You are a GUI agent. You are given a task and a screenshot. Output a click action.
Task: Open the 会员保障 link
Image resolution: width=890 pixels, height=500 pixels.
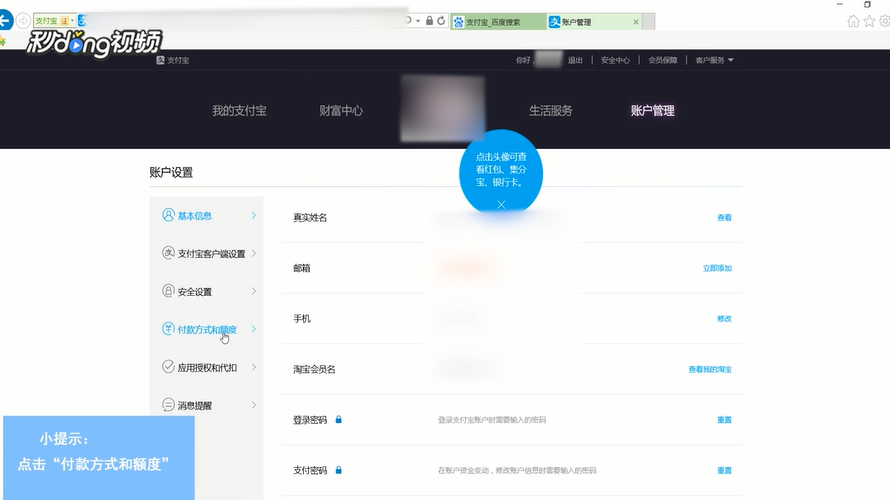pyautogui.click(x=663, y=60)
